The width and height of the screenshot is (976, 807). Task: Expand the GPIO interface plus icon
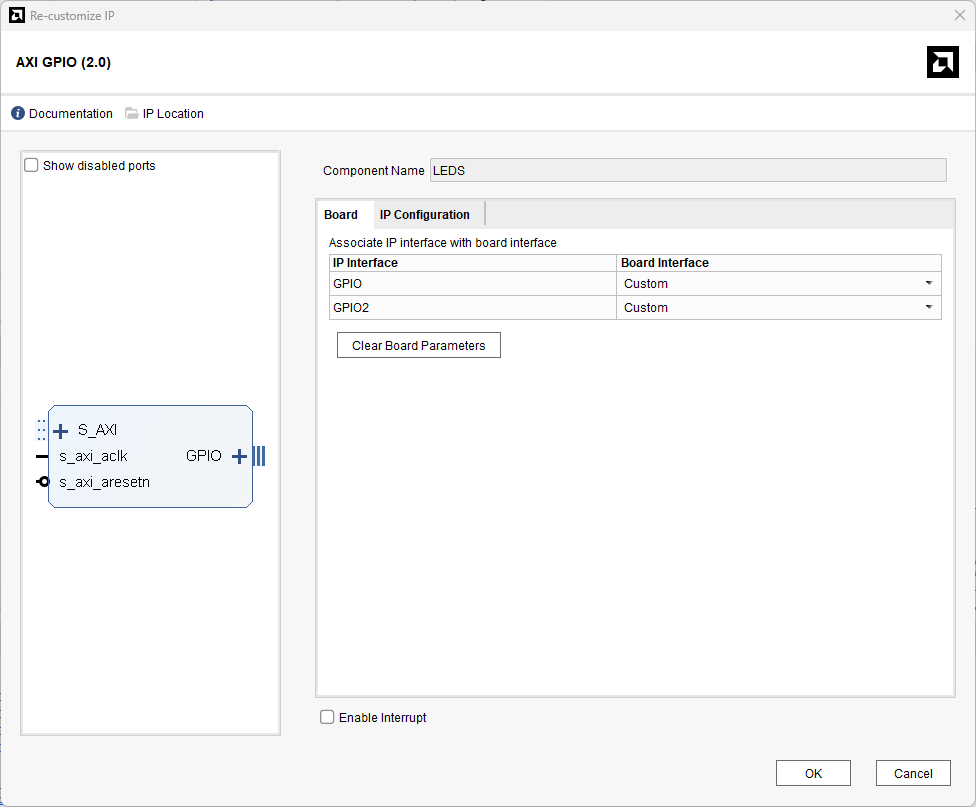click(239, 456)
